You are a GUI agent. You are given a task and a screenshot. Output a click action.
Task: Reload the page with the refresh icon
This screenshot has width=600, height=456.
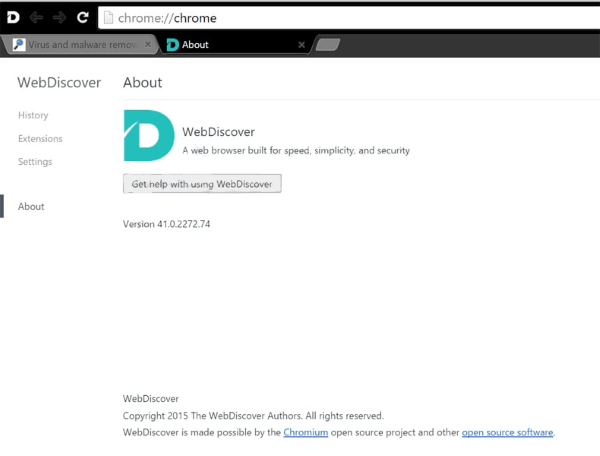(x=83, y=17)
